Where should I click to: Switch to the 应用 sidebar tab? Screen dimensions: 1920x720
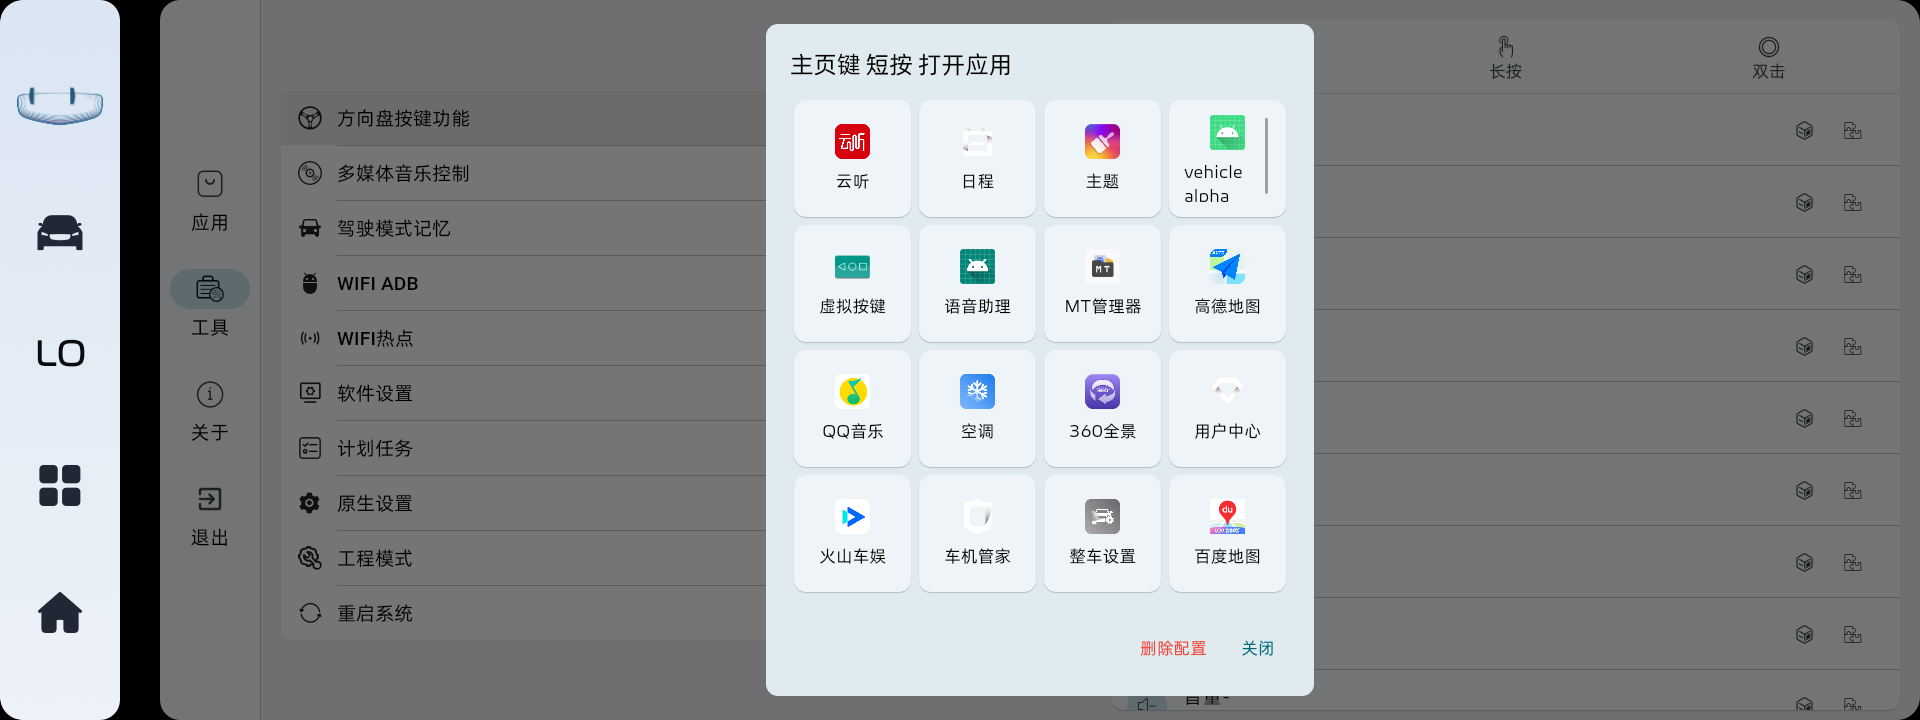tap(210, 200)
